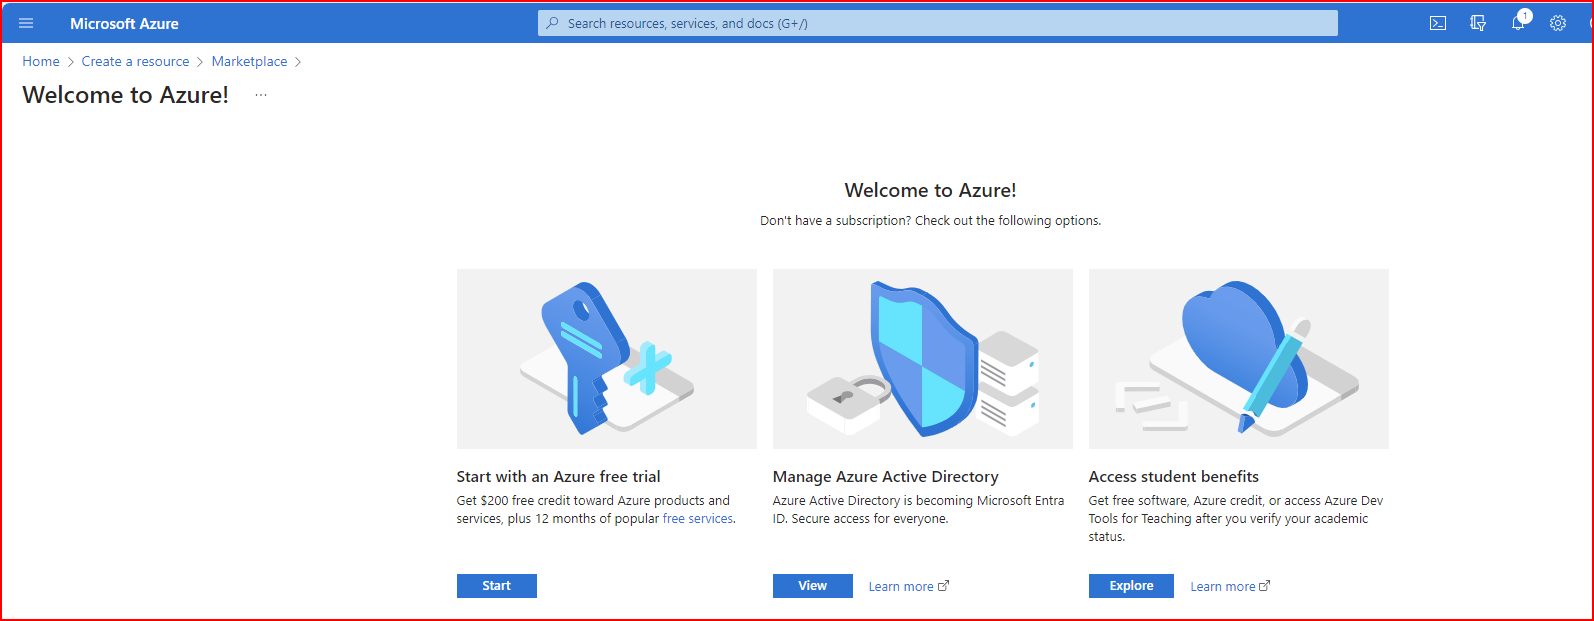Click the shield illustration for Active Directory
The width and height of the screenshot is (1594, 621).
(923, 359)
